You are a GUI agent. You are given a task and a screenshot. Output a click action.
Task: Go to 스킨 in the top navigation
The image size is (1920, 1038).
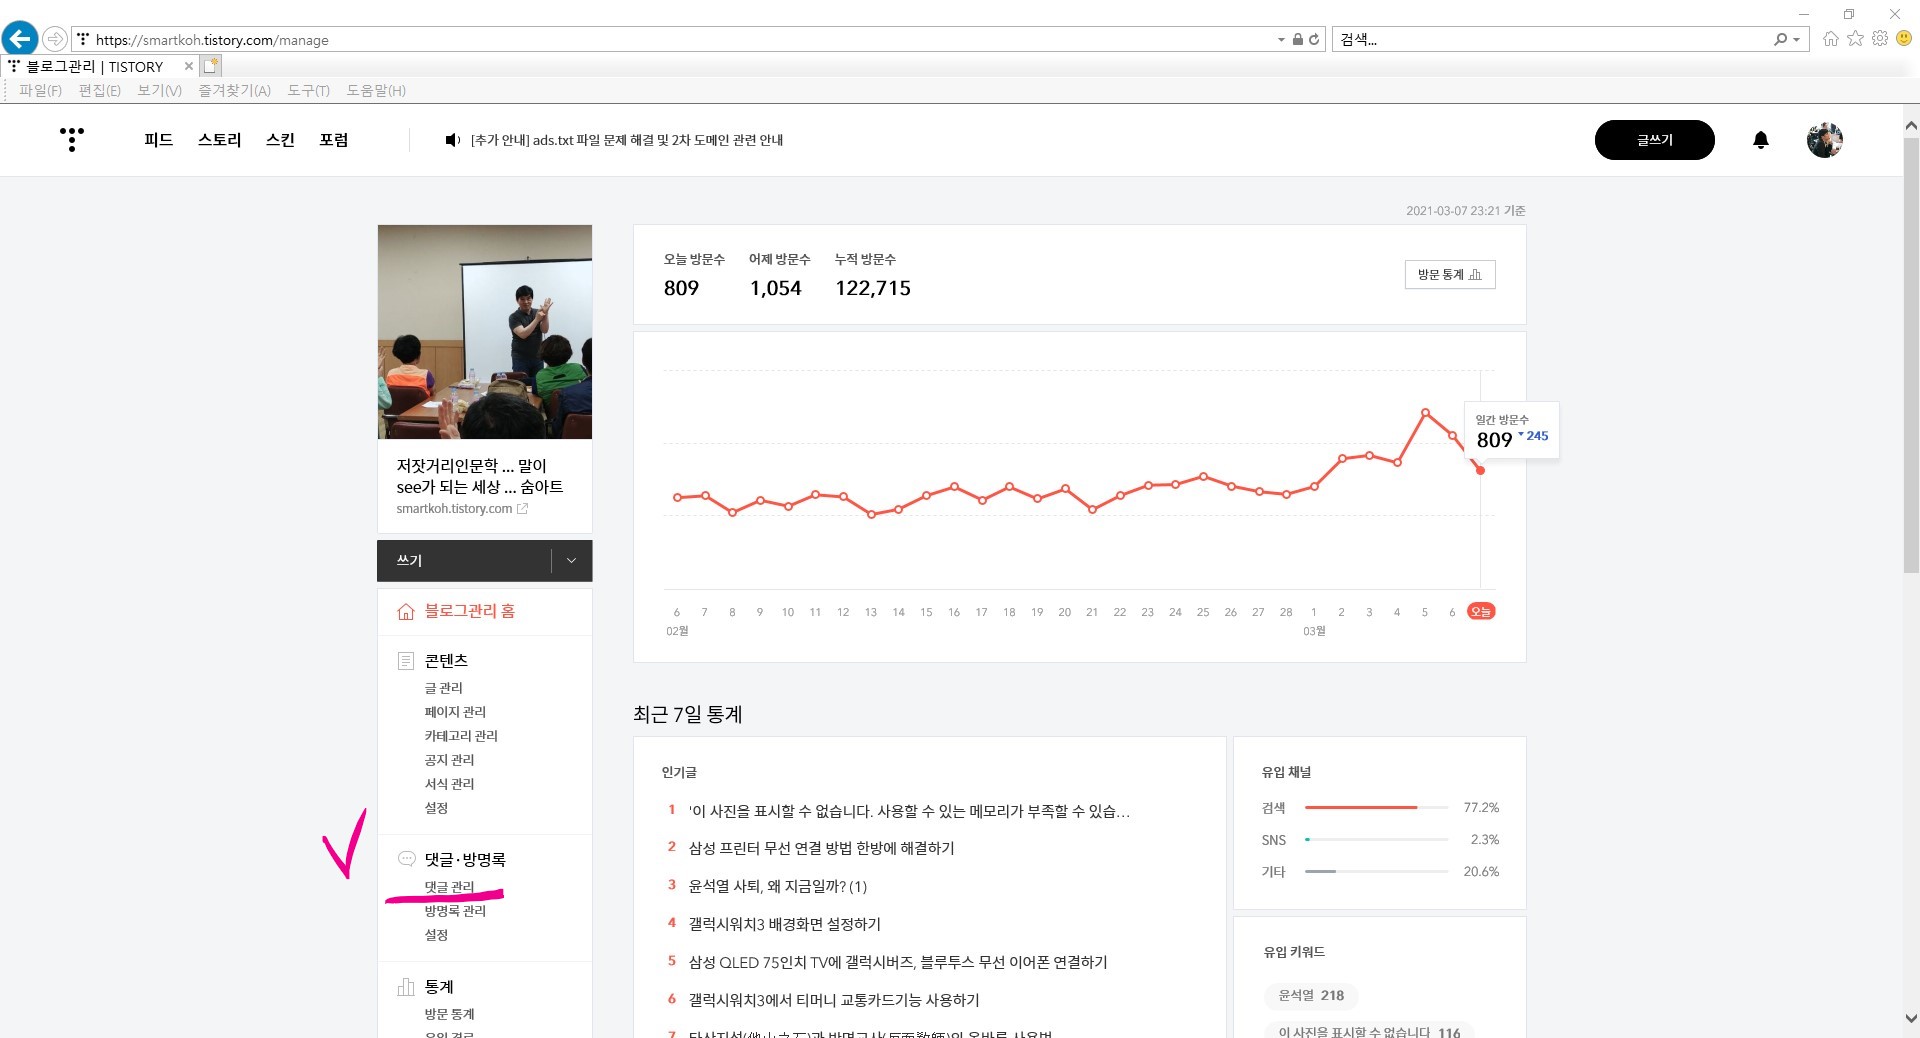point(280,140)
